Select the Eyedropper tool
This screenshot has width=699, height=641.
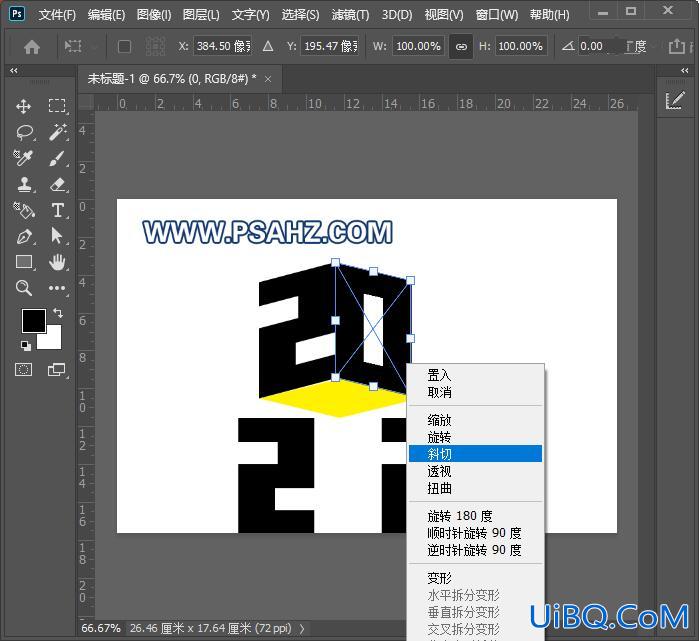tap(23, 158)
